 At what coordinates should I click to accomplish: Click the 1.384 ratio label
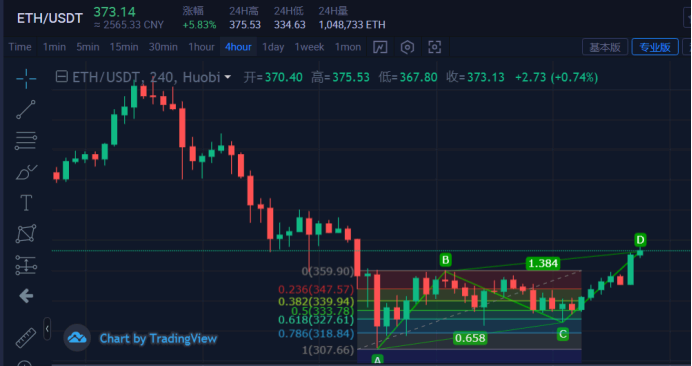click(x=543, y=264)
